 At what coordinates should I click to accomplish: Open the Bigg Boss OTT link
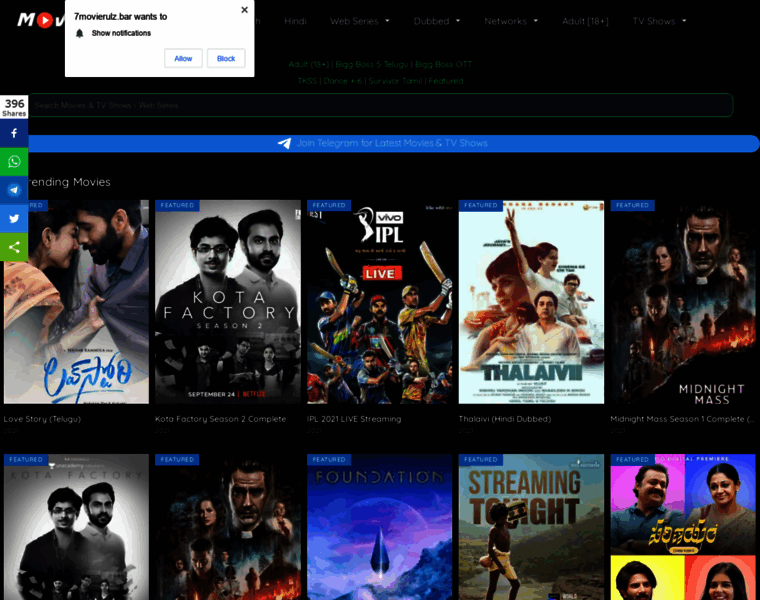pos(443,64)
